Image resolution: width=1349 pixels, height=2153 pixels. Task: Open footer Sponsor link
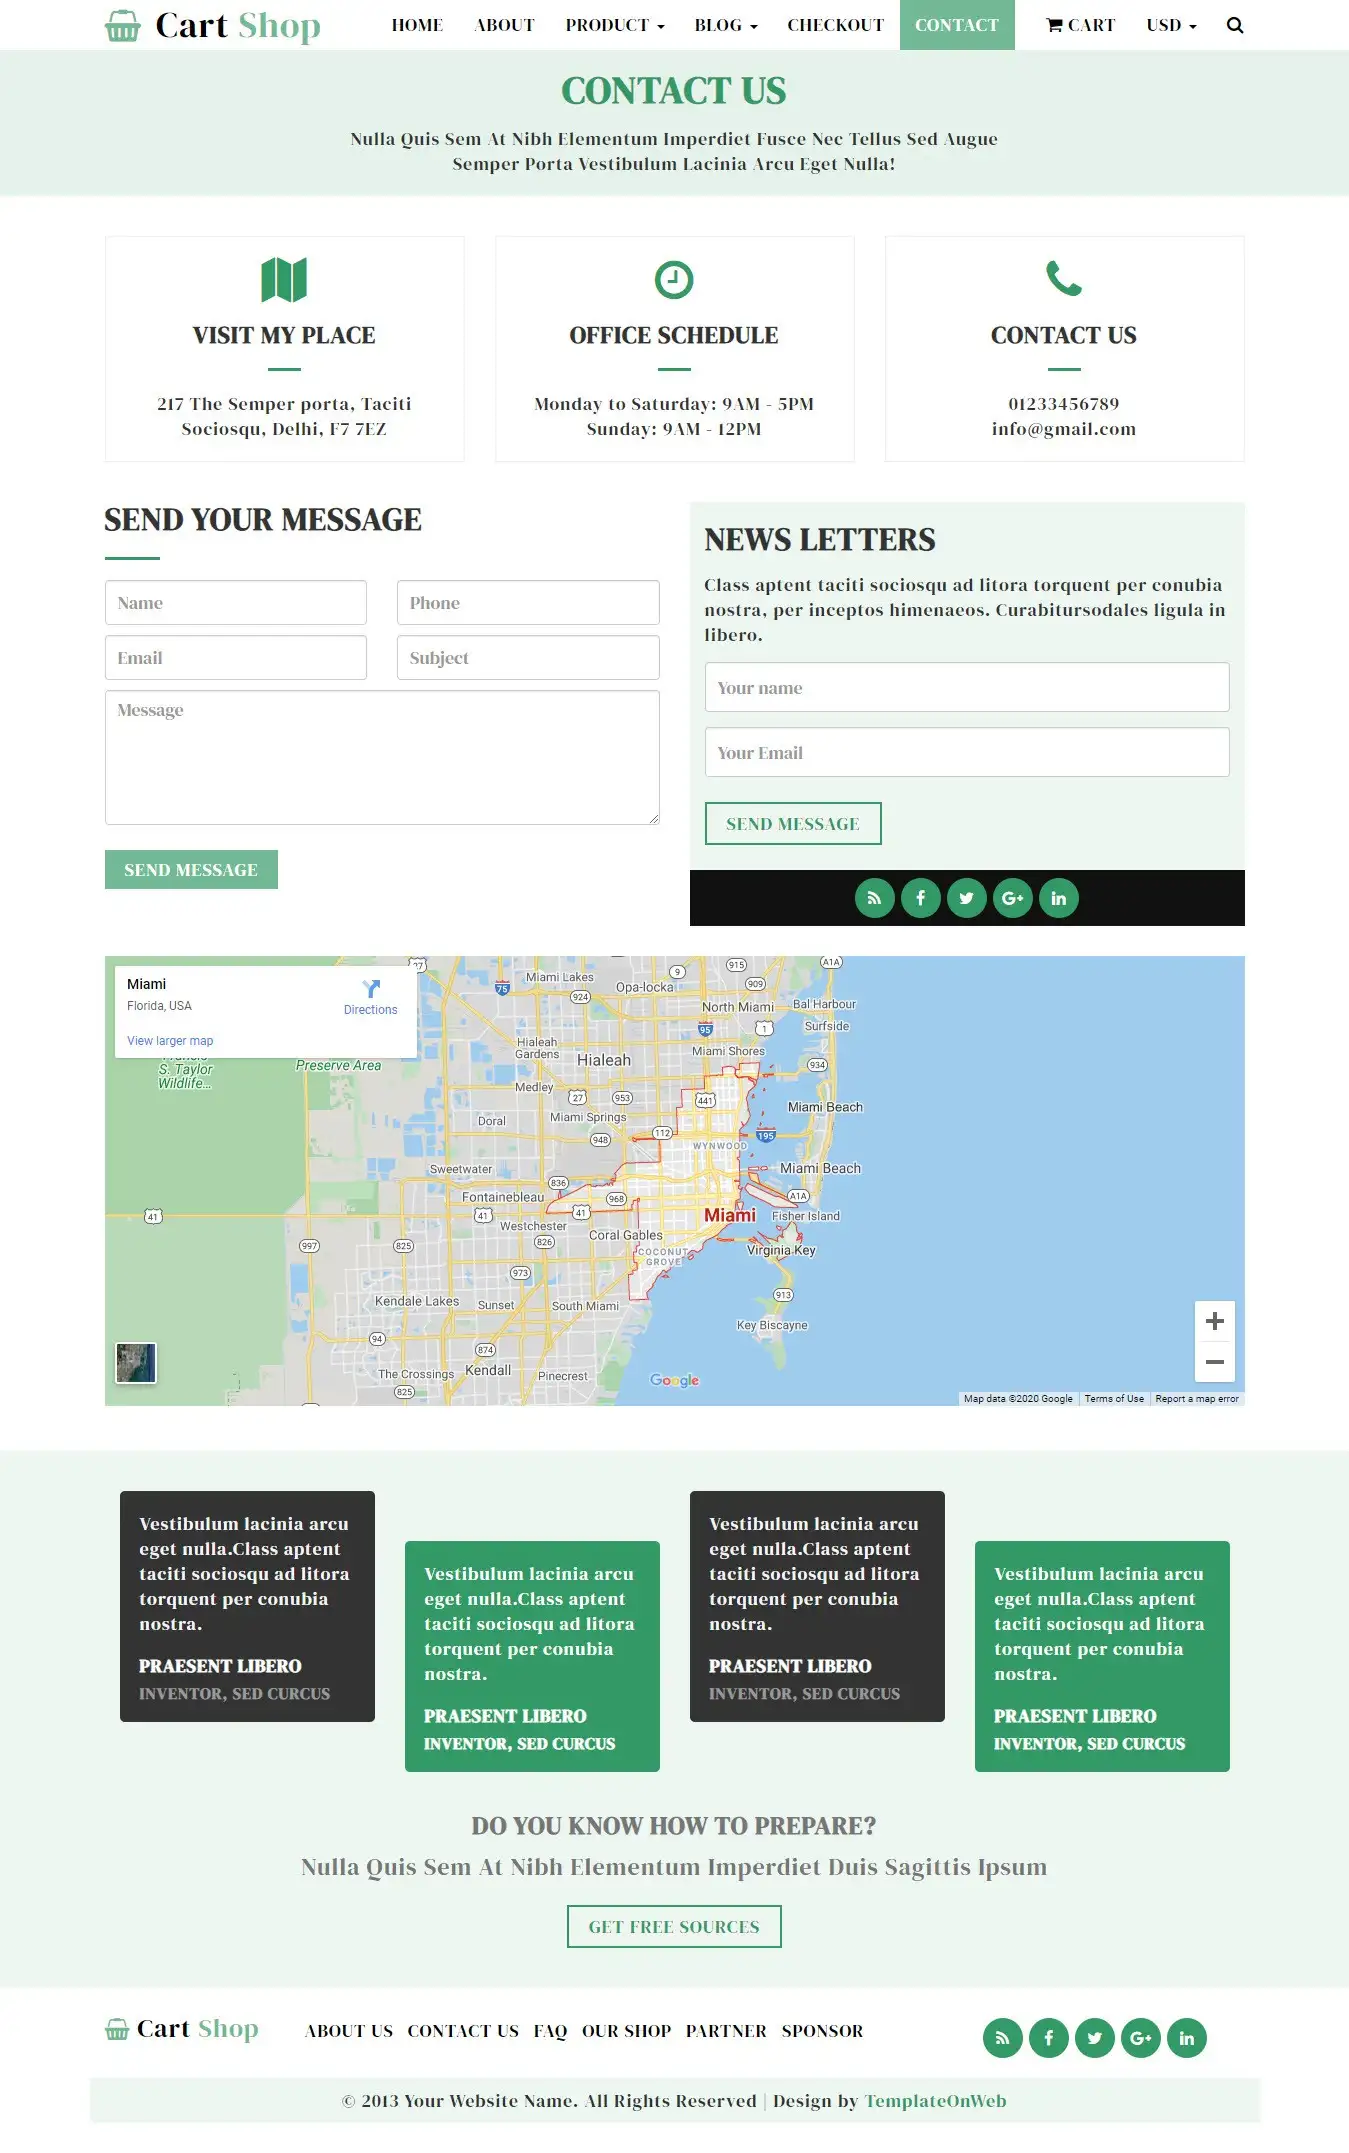tap(822, 2031)
